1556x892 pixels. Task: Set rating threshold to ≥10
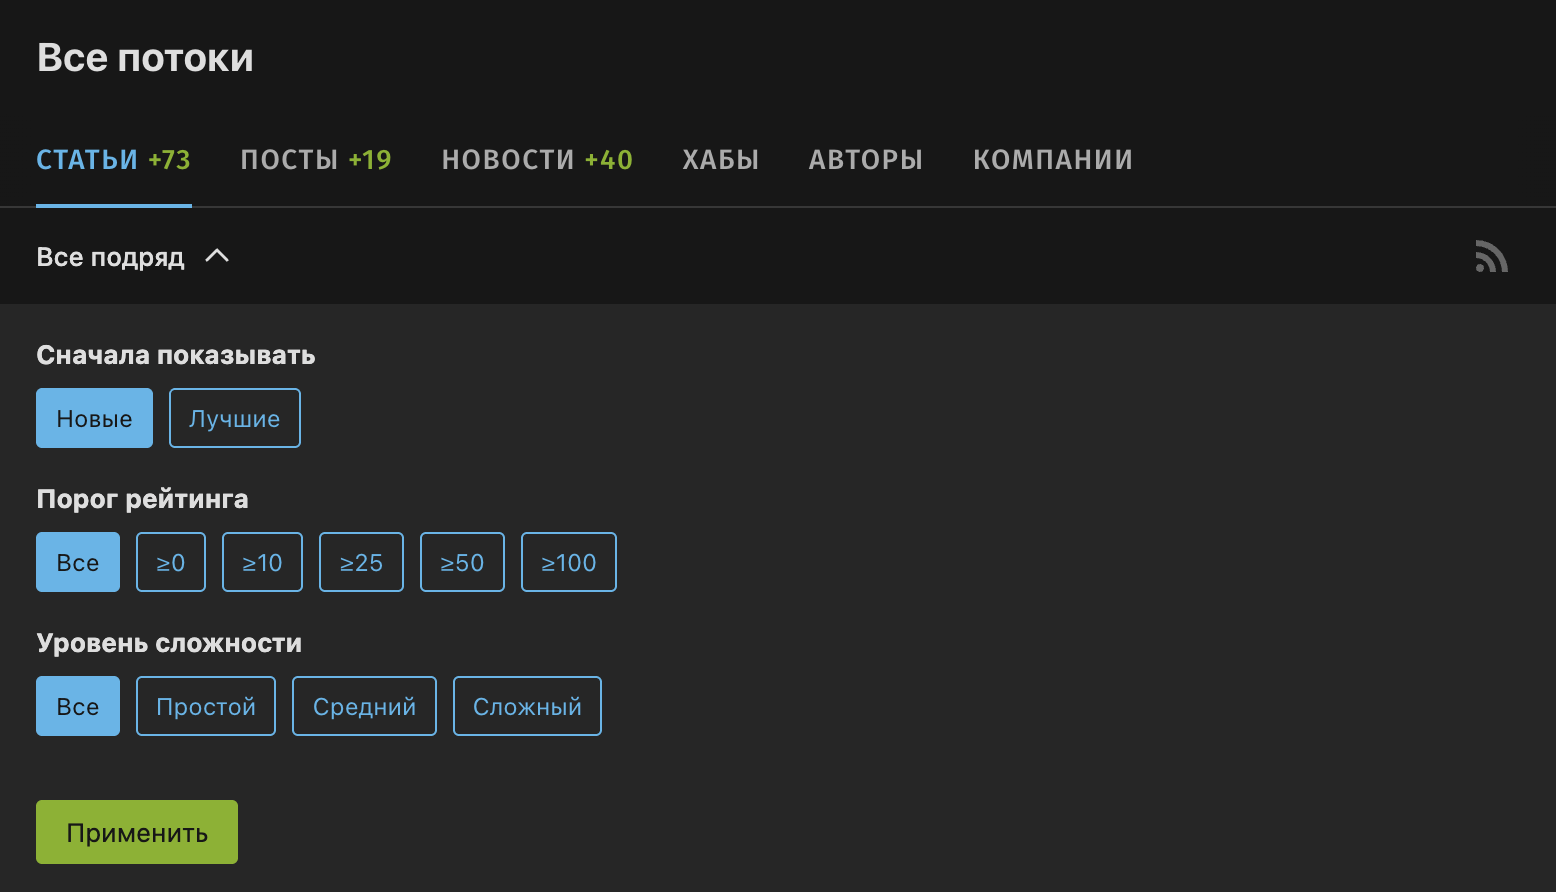point(262,562)
